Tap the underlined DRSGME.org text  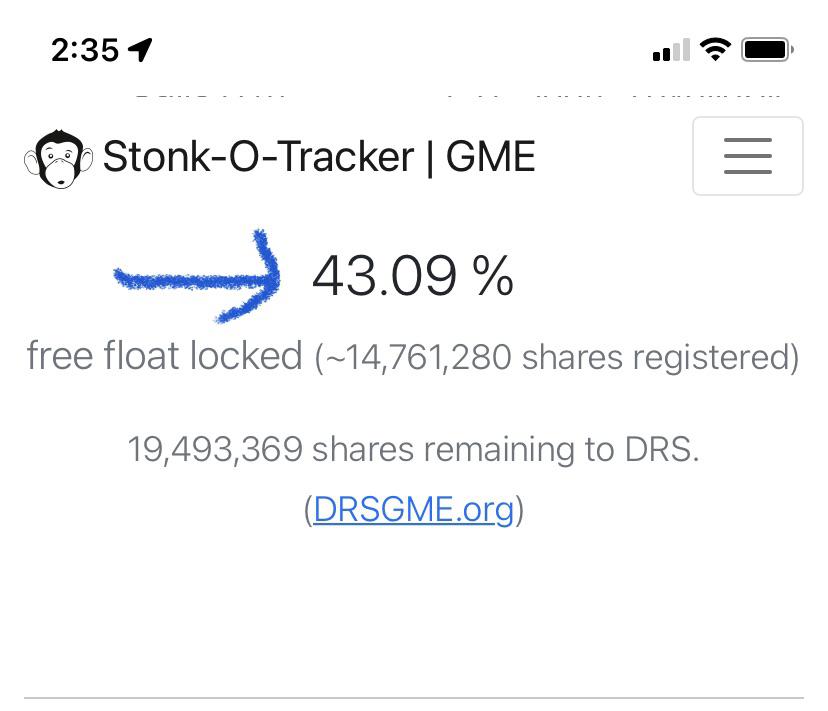coord(412,508)
